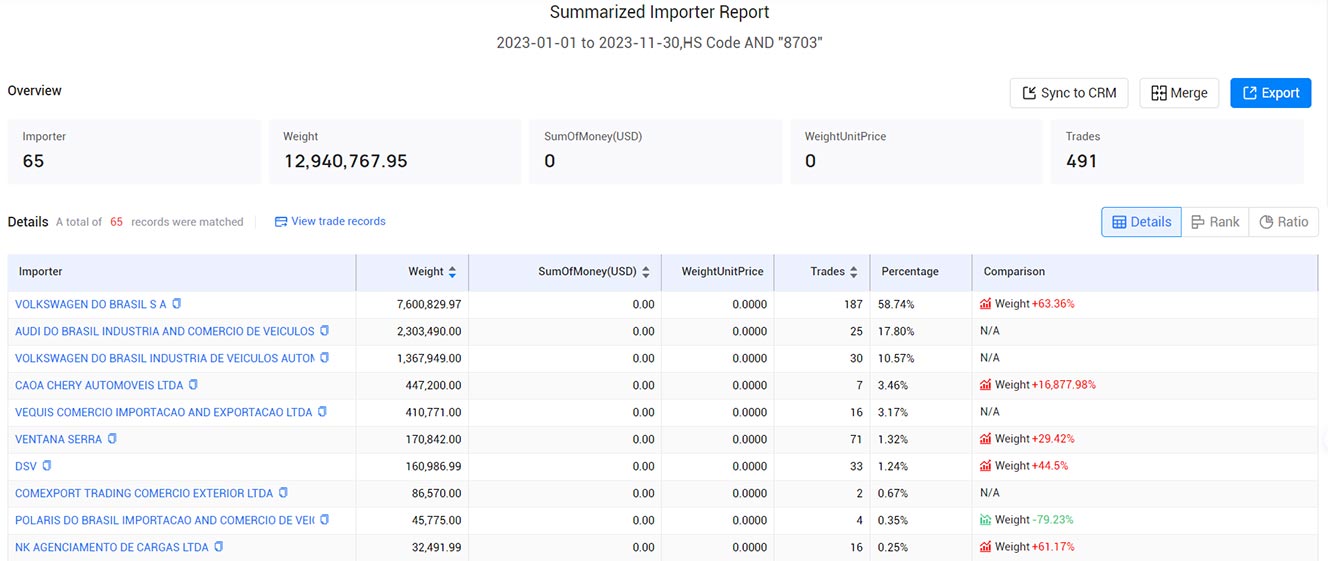Click the Comparison column header

1014,272
